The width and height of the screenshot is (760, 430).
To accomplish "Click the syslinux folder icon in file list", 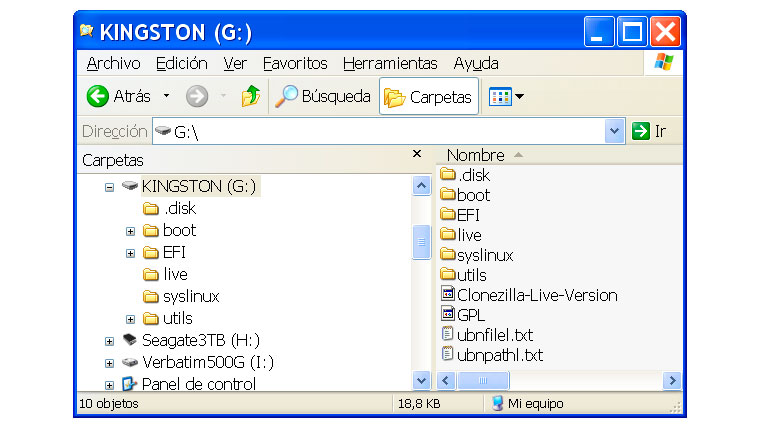I will click(x=448, y=254).
